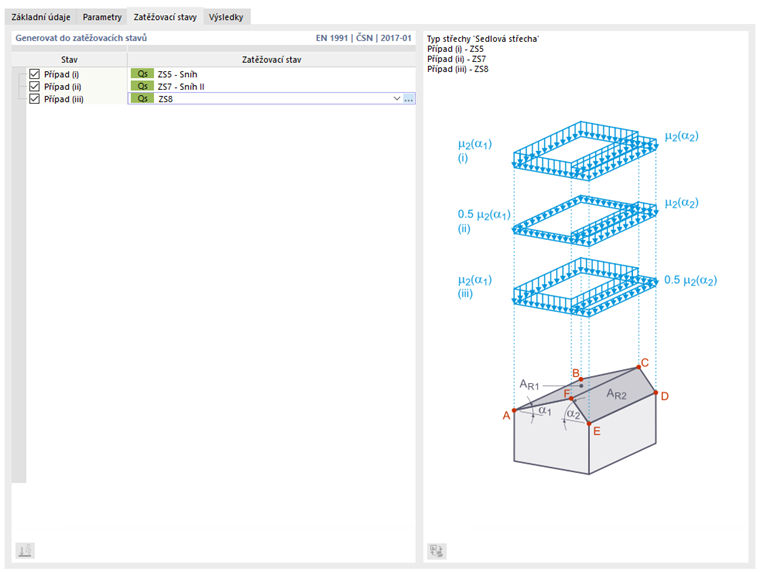The width and height of the screenshot is (760, 572).
Task: Click the Generovat do zatěžovacích stavů heading
Action: tap(81, 38)
